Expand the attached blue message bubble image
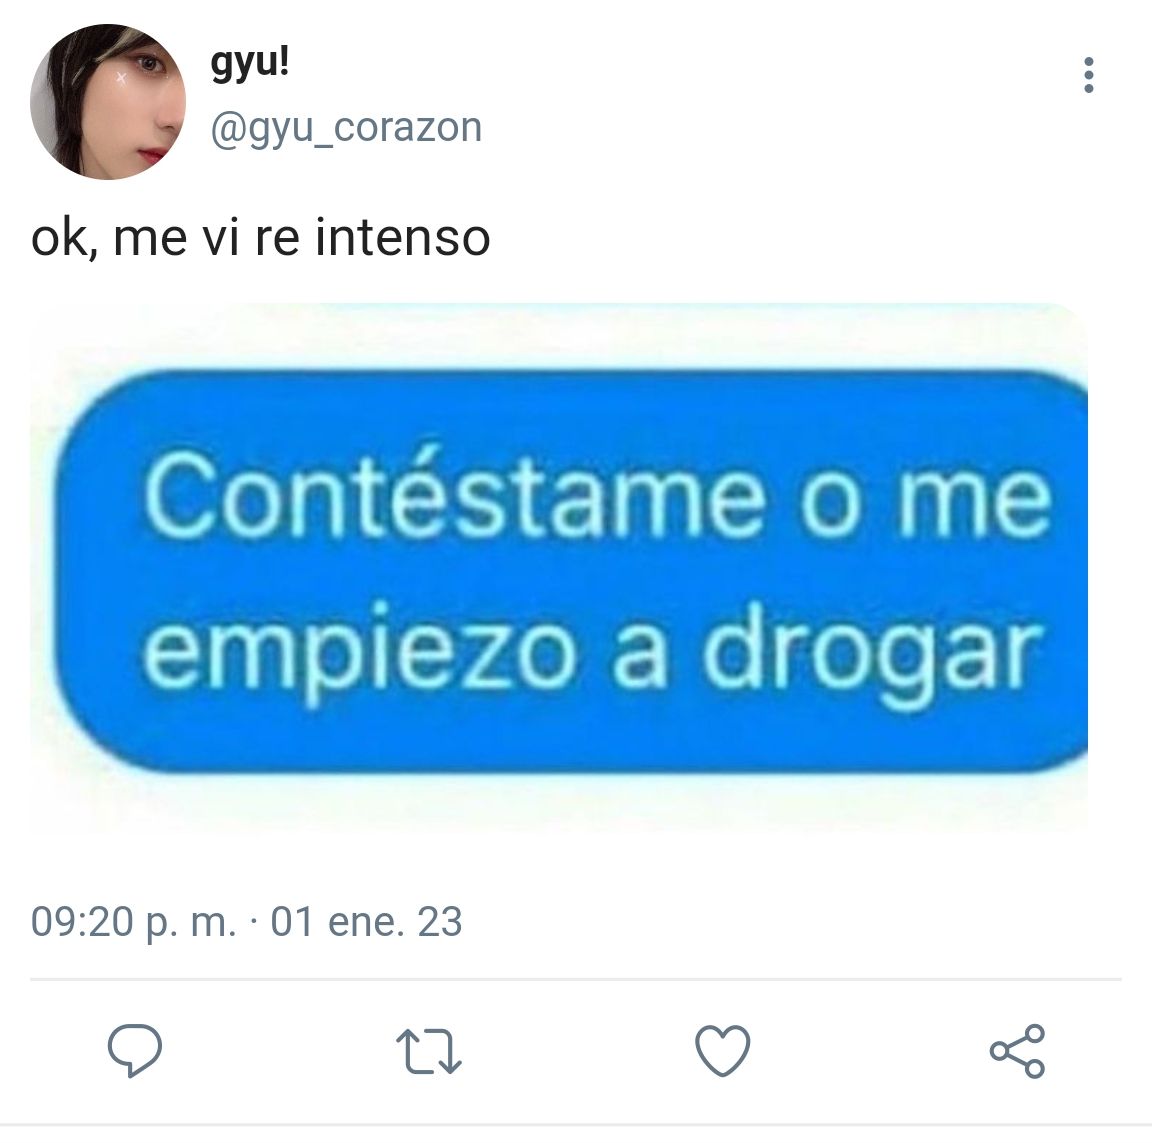This screenshot has width=1152, height=1143. point(559,567)
